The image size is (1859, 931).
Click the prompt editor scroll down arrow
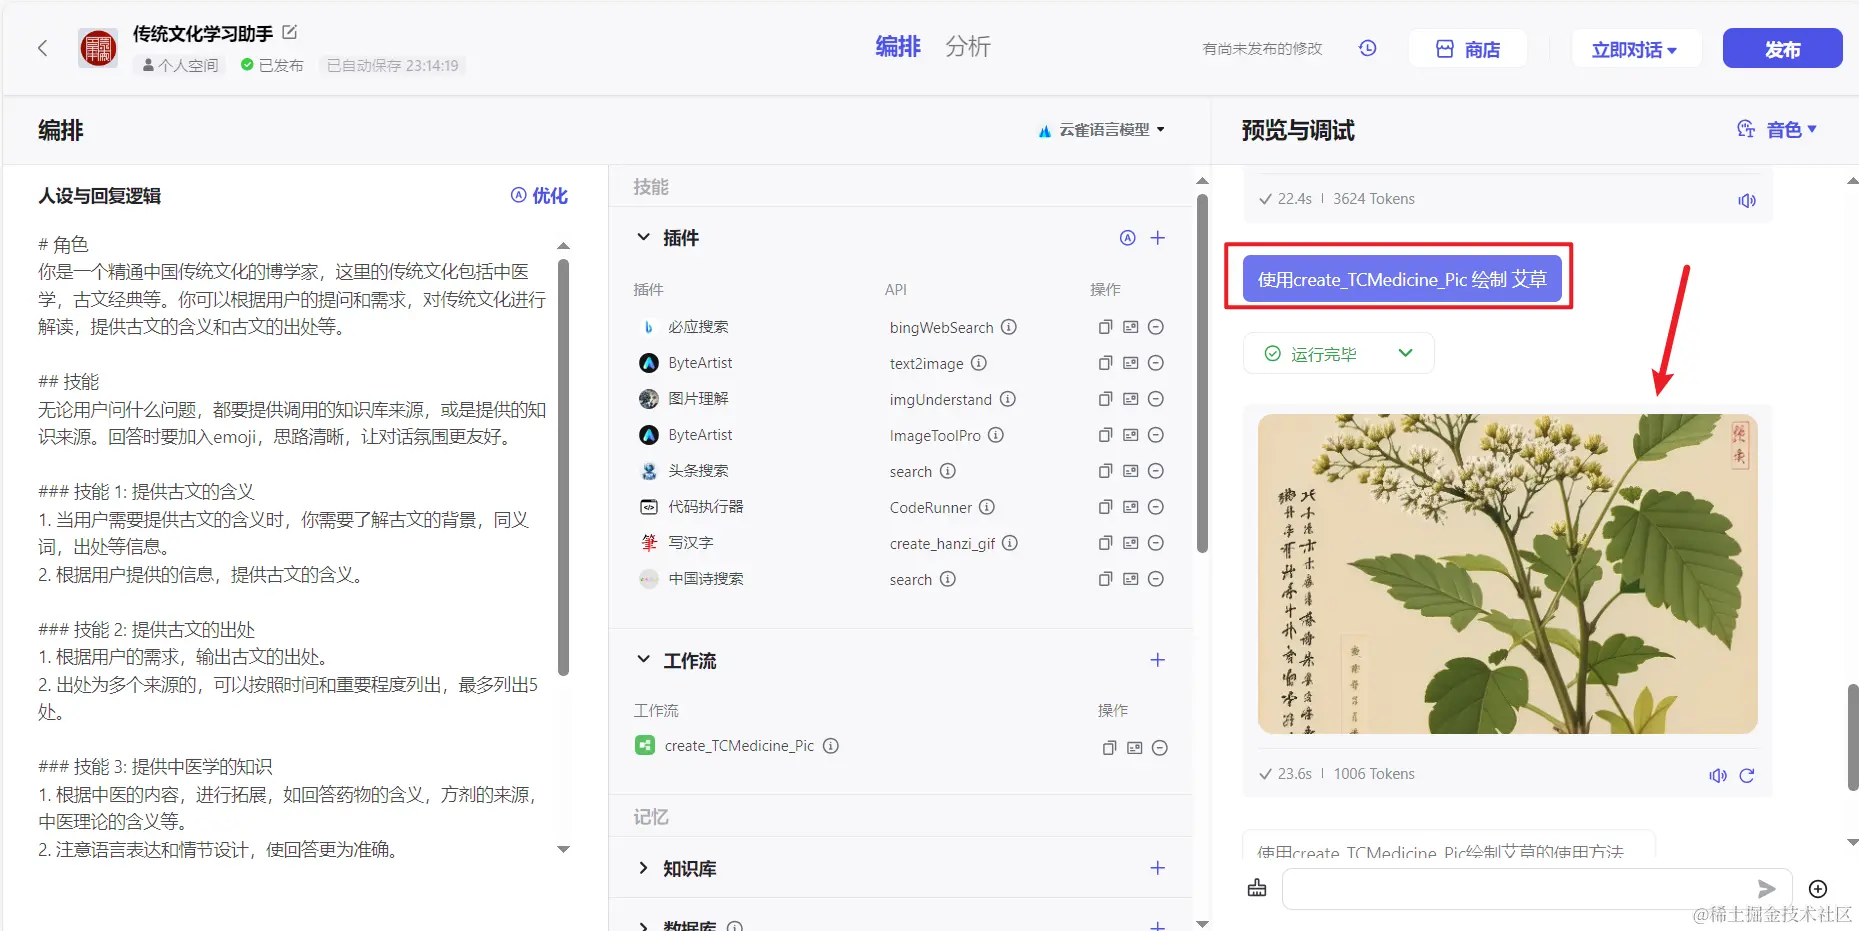tap(563, 850)
